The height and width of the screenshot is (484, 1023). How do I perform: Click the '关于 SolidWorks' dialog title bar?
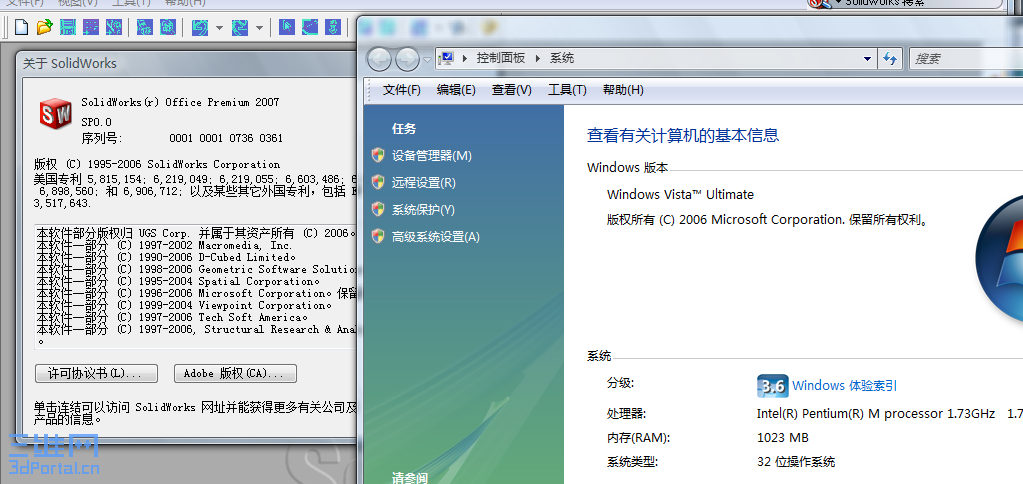click(x=187, y=63)
